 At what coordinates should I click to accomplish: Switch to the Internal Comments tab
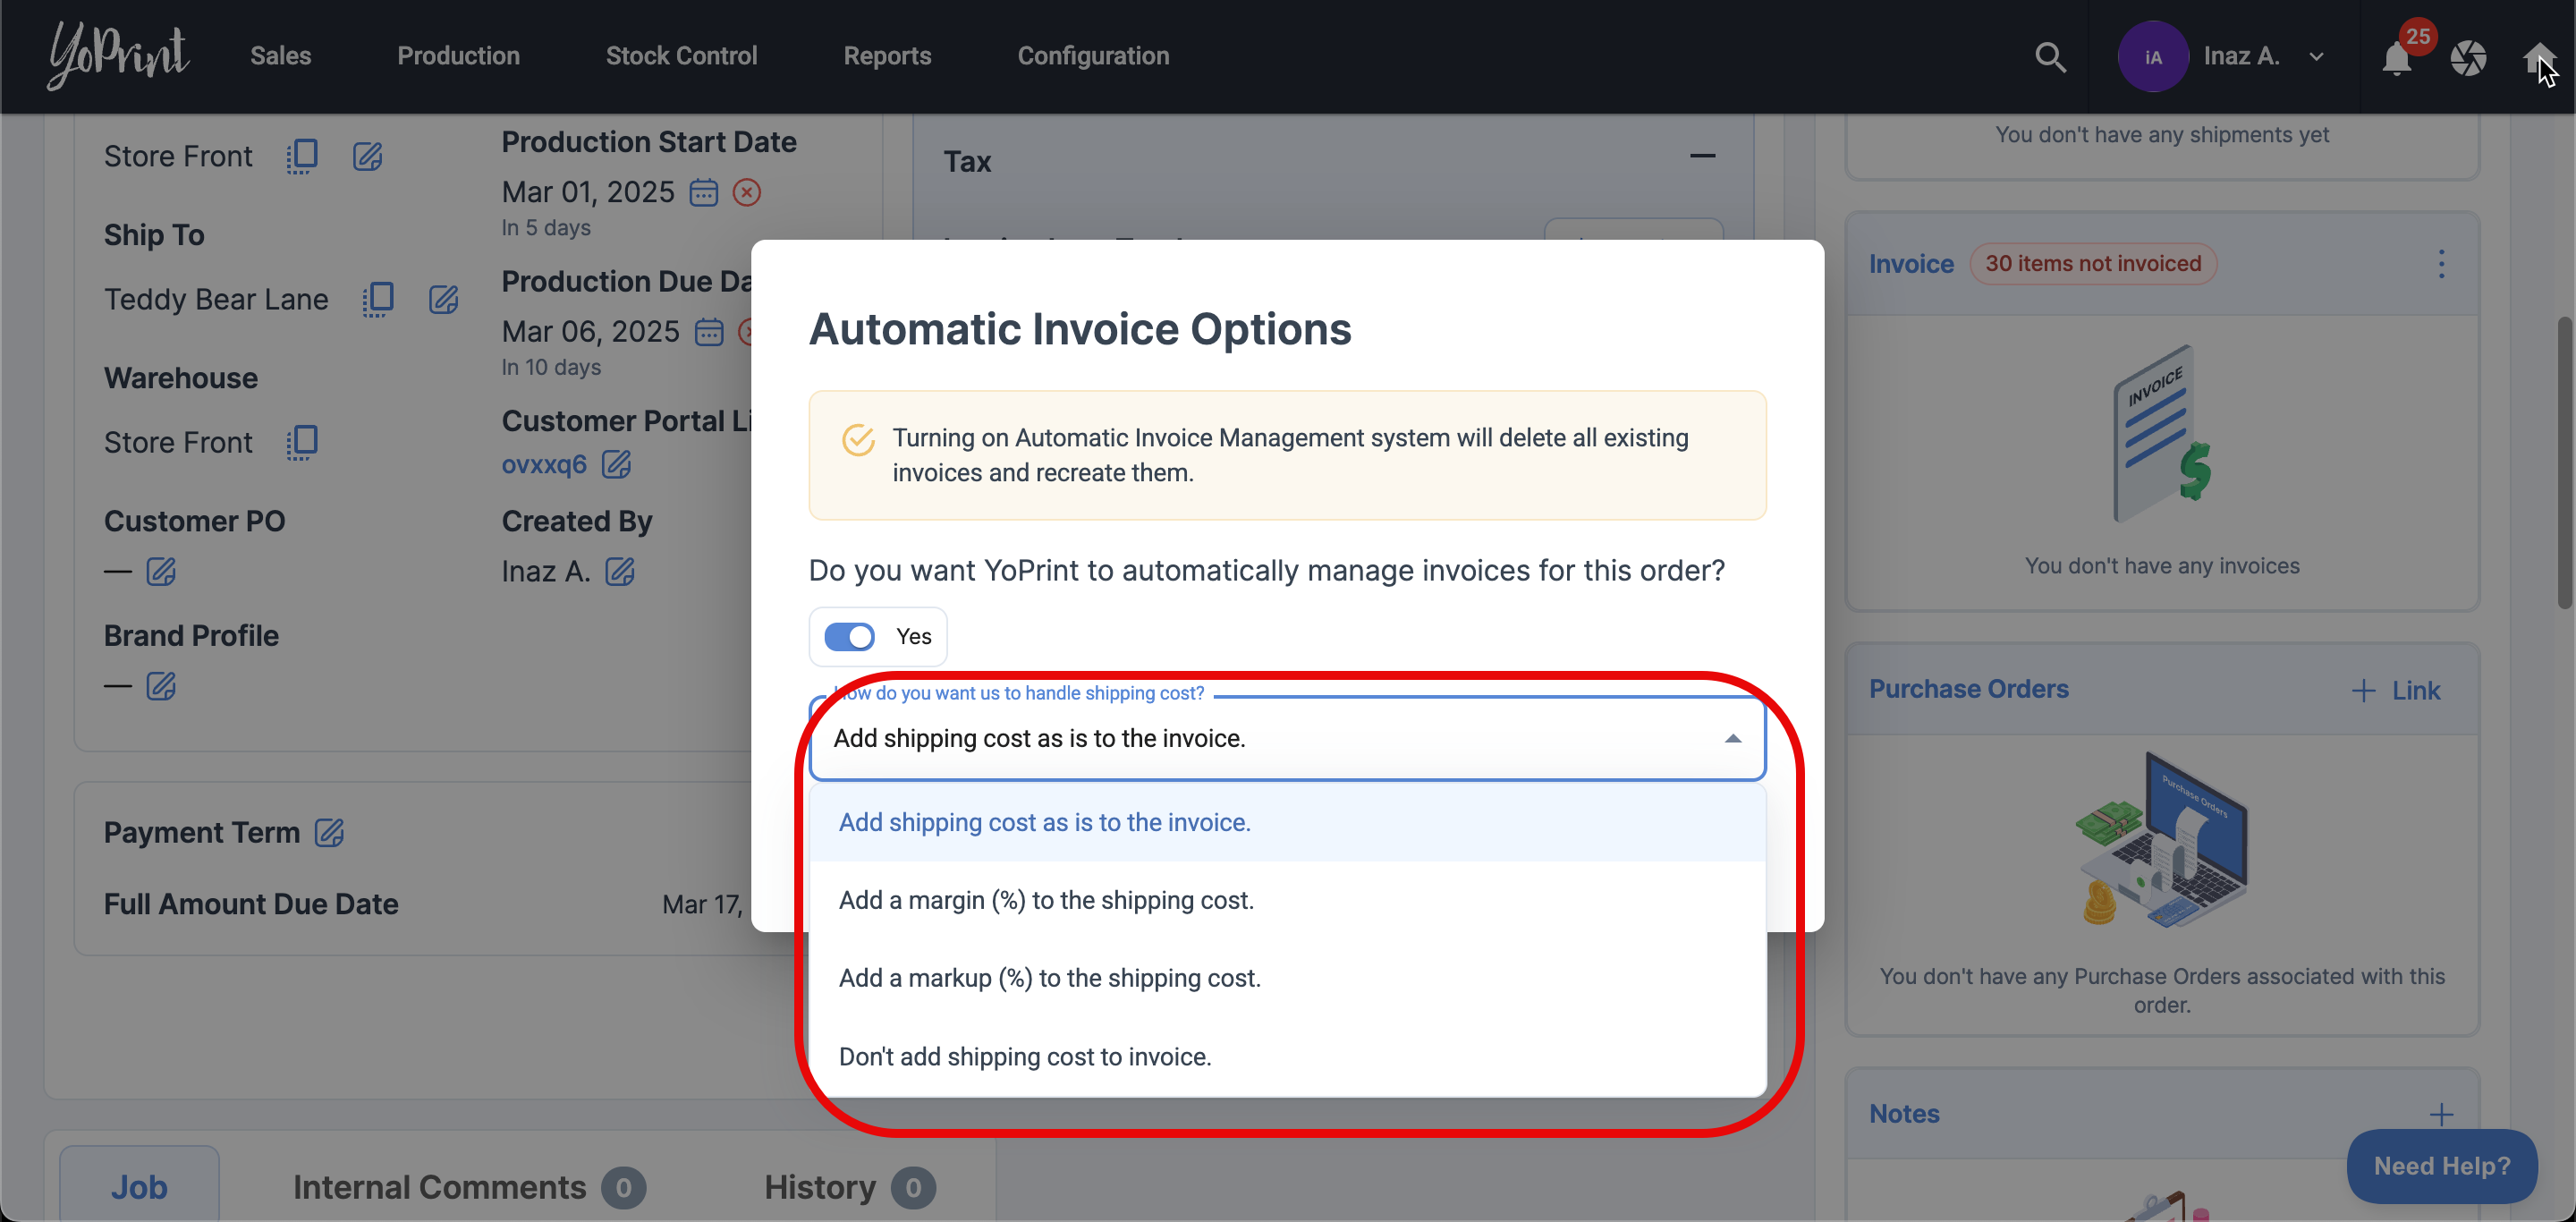(x=468, y=1187)
